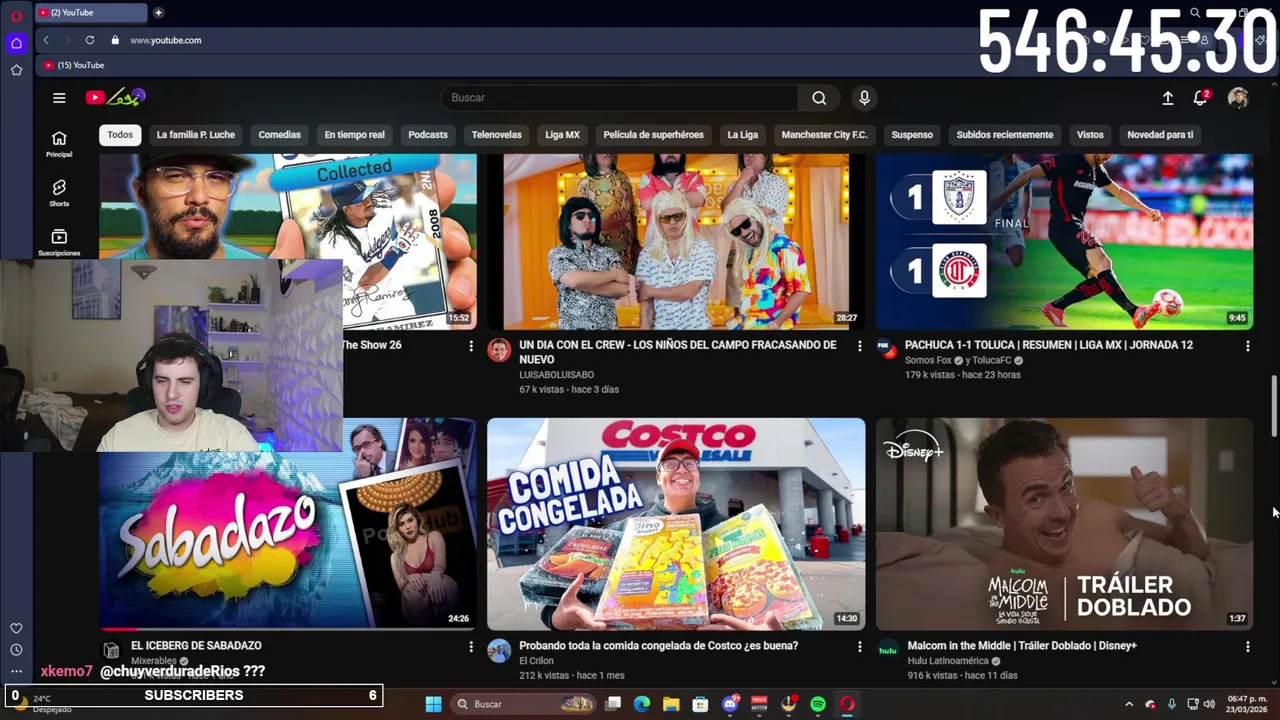Select the Liga MX filter chip
This screenshot has height=720, width=1280.
(562, 135)
